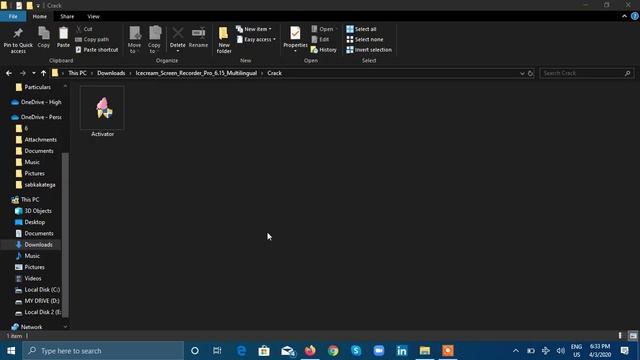
Task: Go back with the Back arrow
Action: (x=9, y=73)
